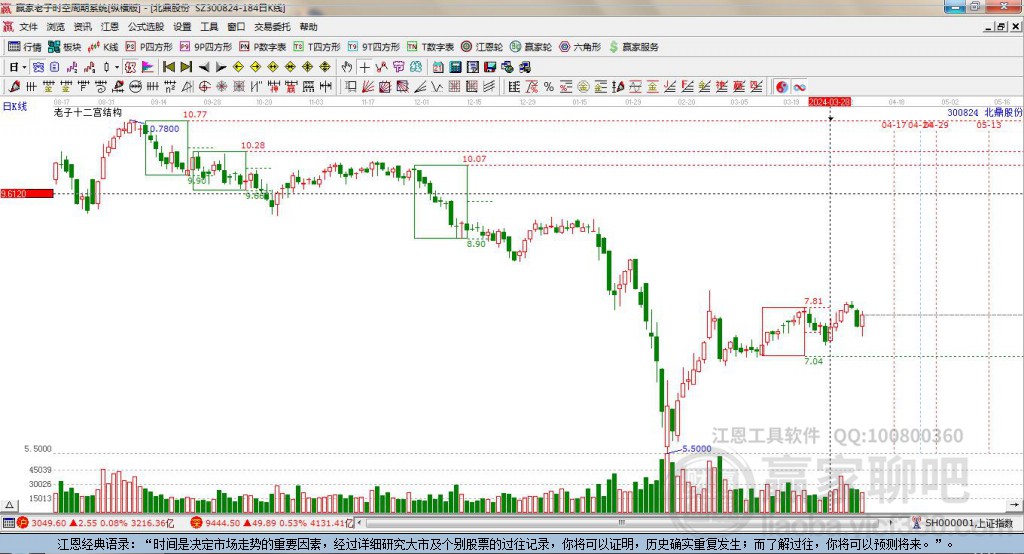1024x554 pixels.
Task: Activate the crosshair cursor tool
Action: tap(364, 67)
